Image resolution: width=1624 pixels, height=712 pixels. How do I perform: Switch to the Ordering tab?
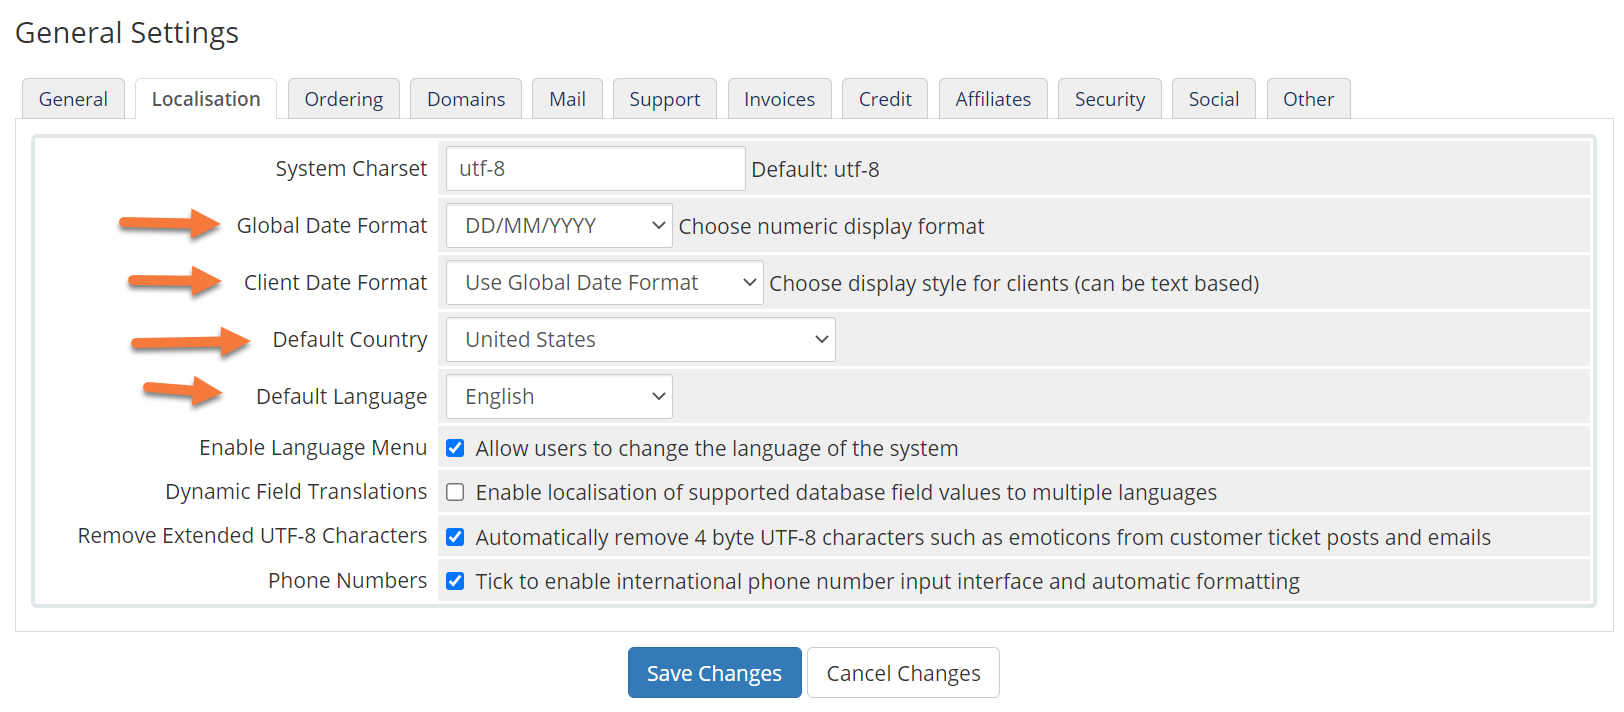point(343,99)
